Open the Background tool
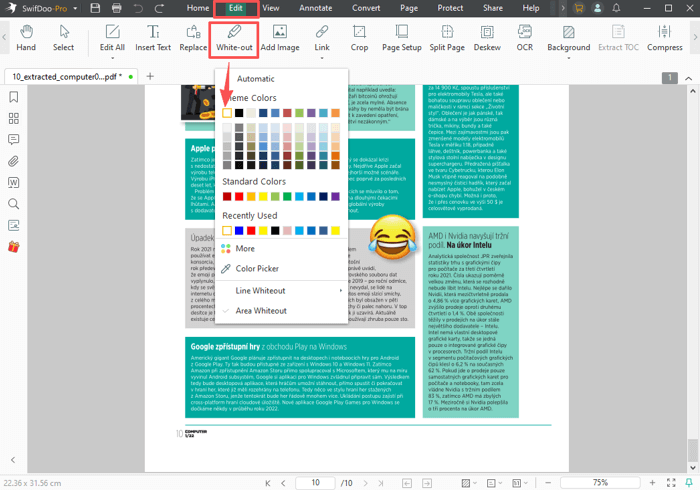700x491 pixels. point(569,38)
